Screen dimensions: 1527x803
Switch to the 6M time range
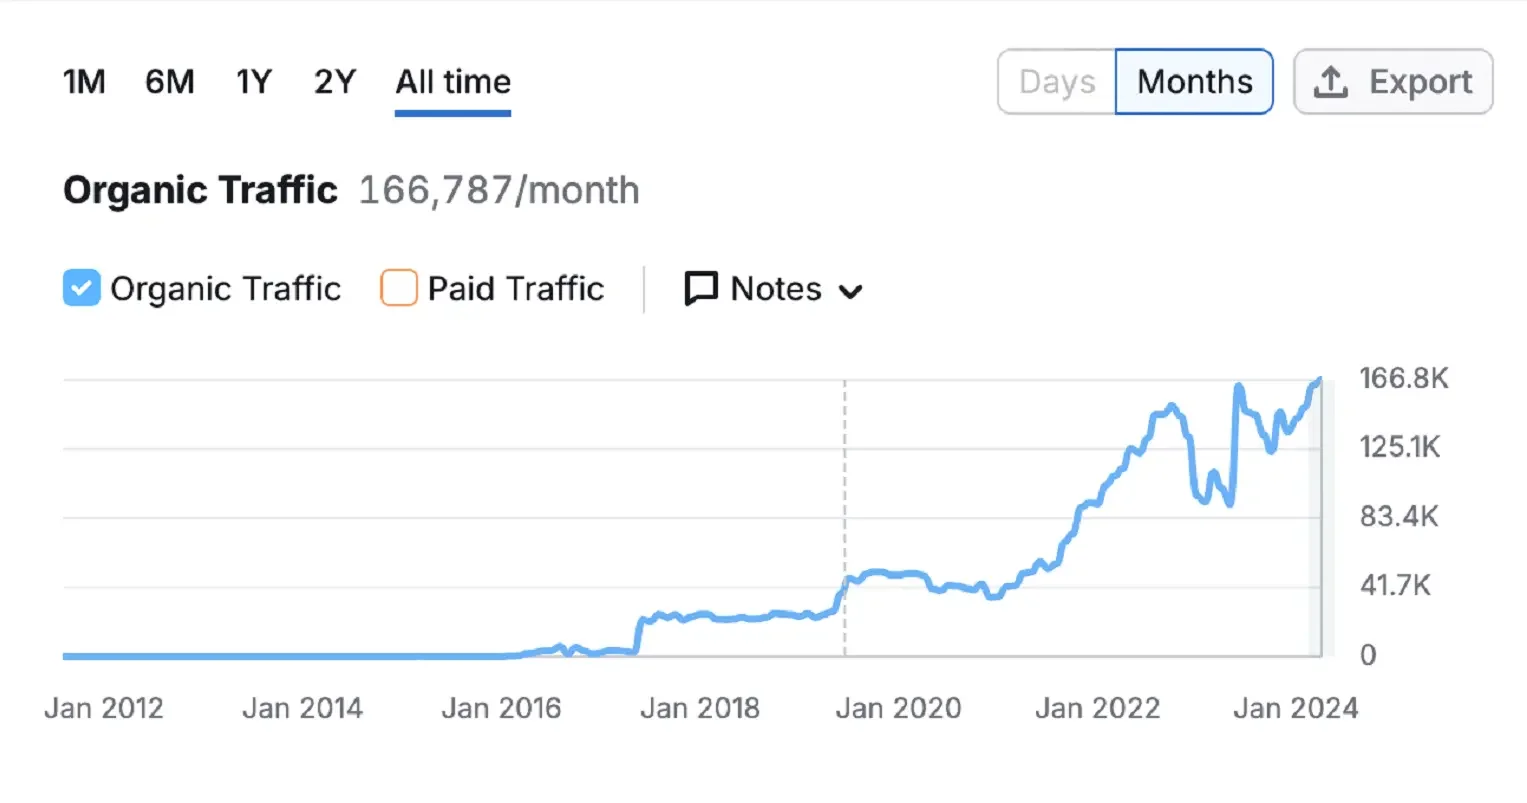tap(169, 82)
